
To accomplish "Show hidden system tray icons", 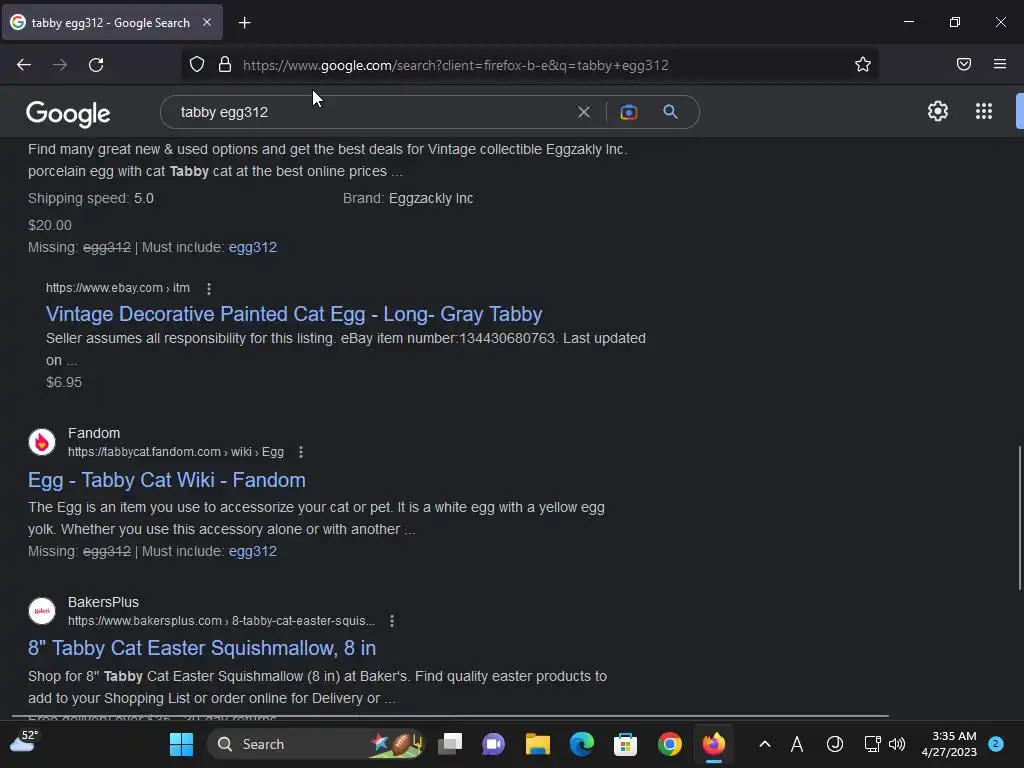I will tap(765, 744).
